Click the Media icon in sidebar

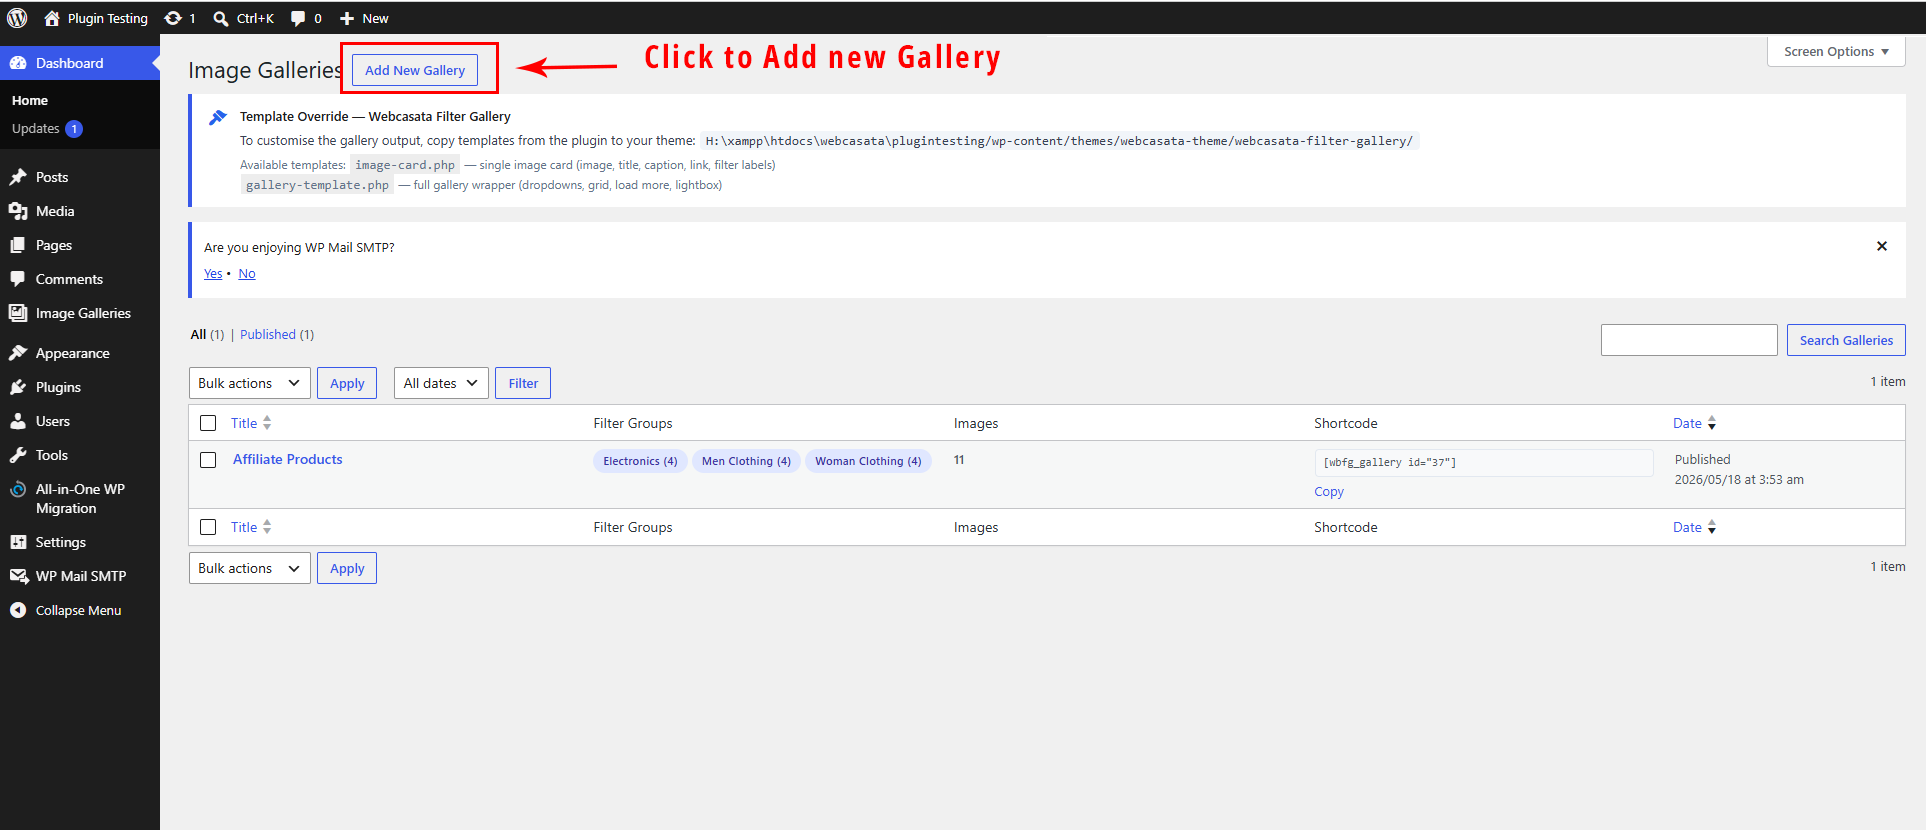(18, 211)
